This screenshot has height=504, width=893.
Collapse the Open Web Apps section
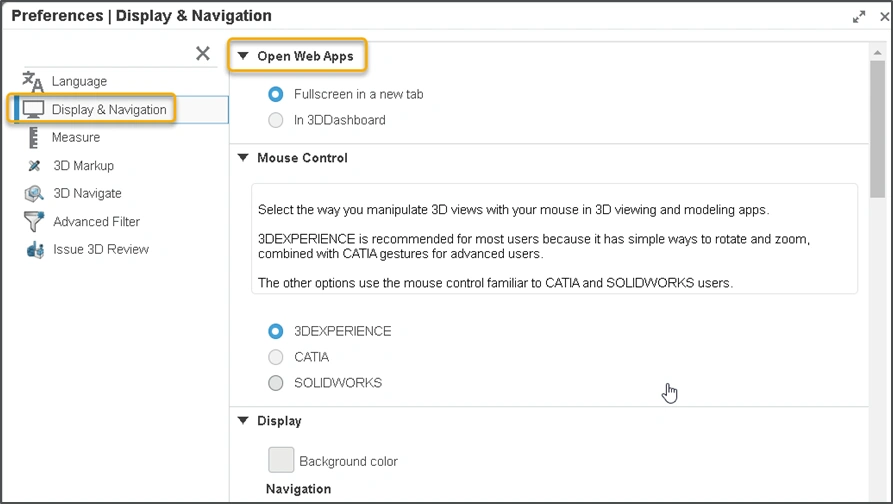pos(243,56)
